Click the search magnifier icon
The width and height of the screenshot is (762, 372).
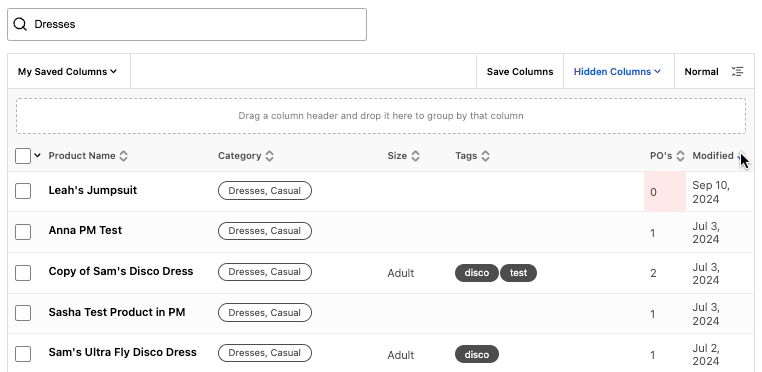click(x=20, y=24)
